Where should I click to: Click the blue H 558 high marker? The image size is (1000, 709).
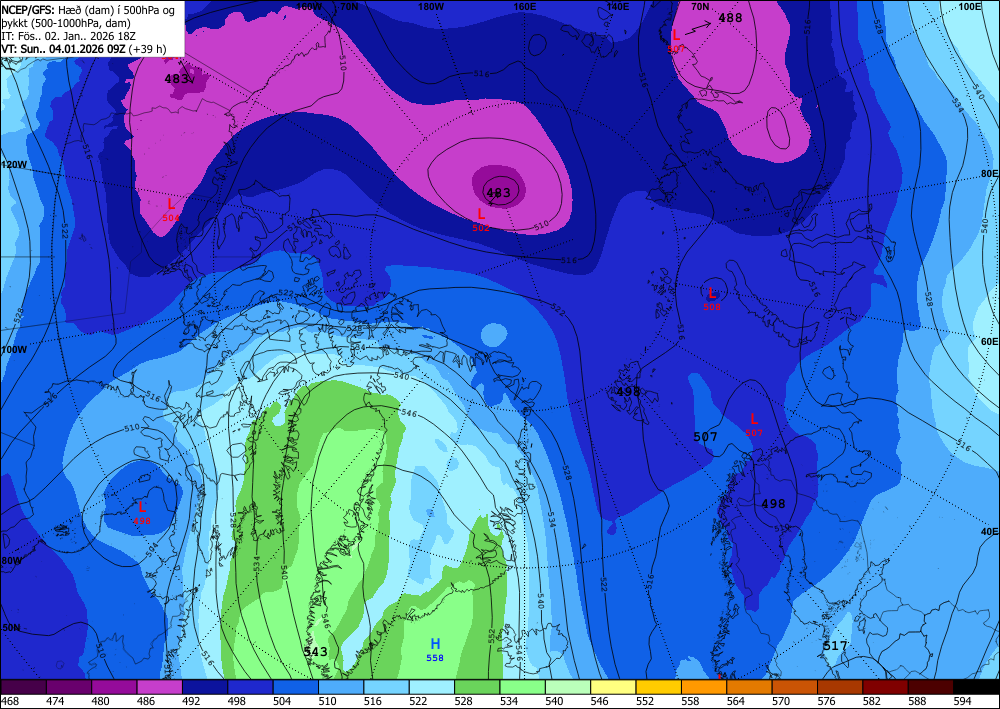(x=435, y=650)
